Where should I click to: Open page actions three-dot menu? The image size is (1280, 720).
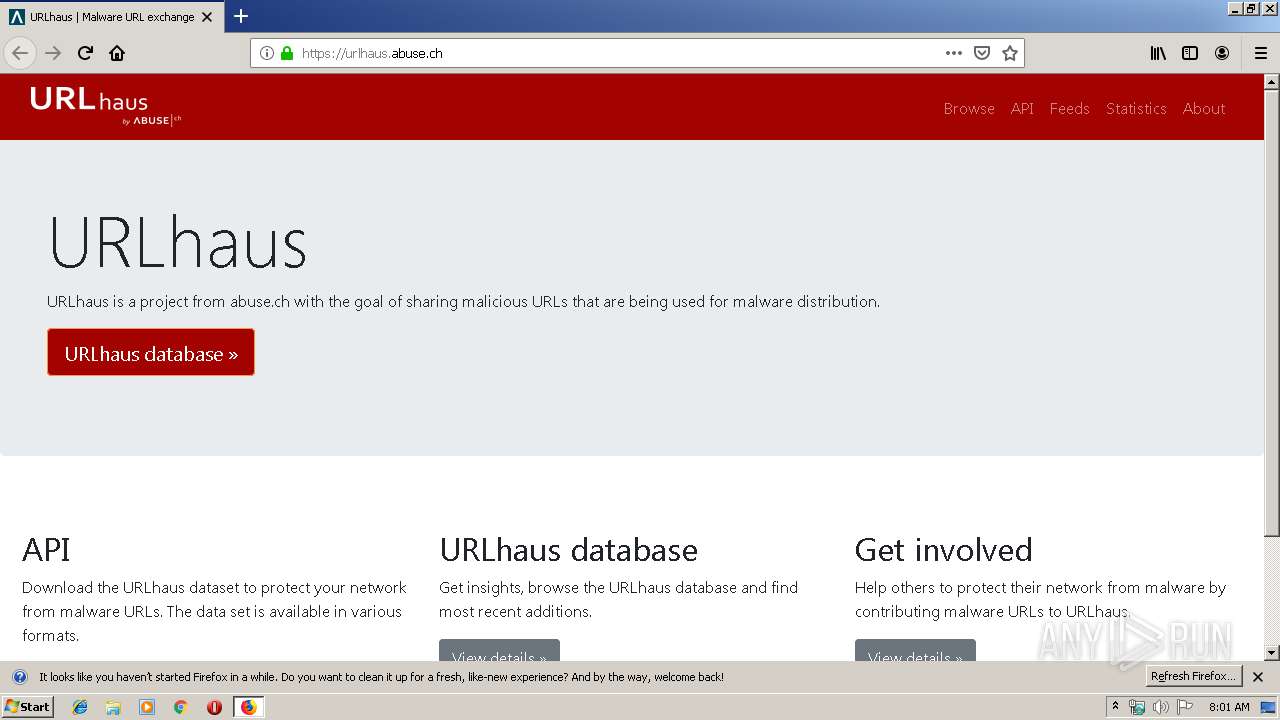click(954, 53)
